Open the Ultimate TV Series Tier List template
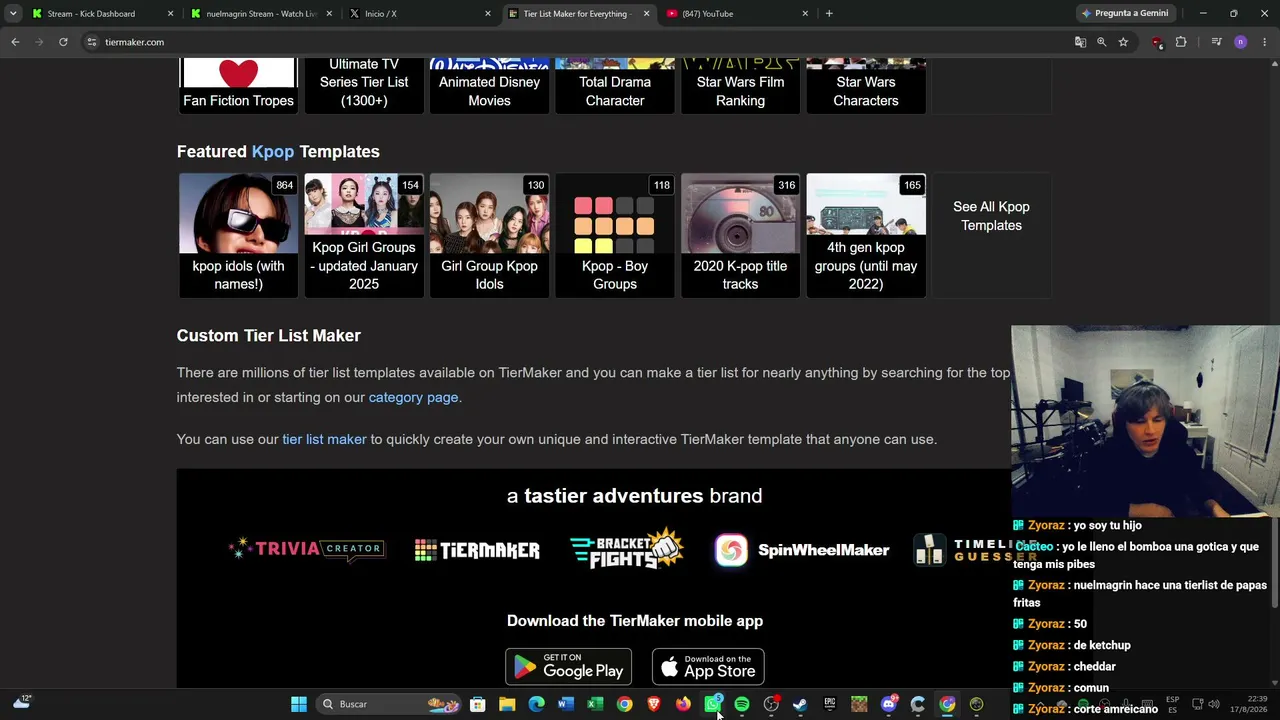The image size is (1280, 720). [x=364, y=86]
